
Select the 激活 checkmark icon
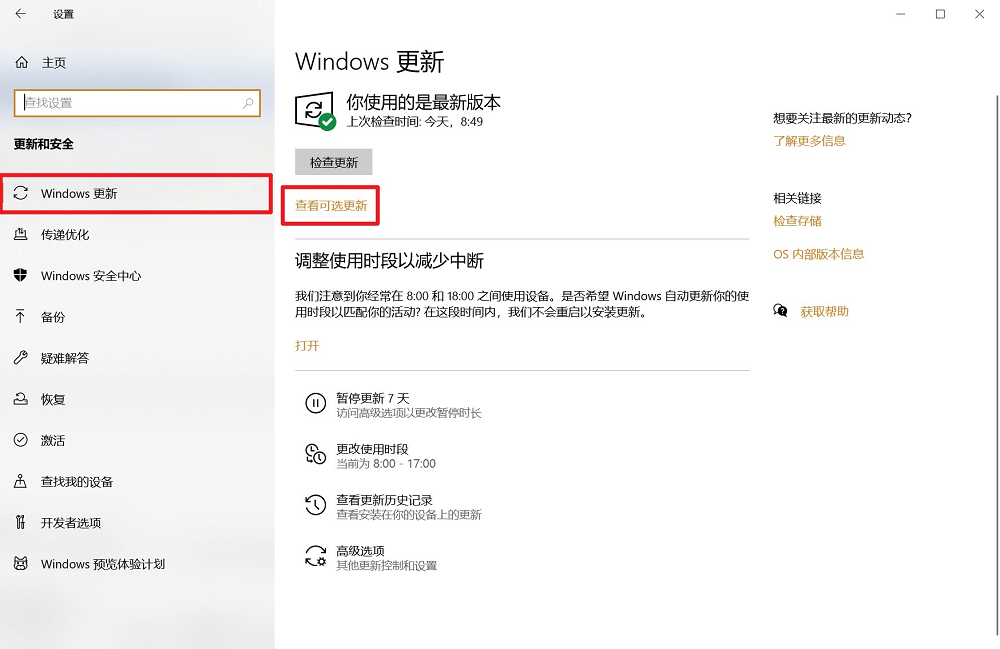22,440
